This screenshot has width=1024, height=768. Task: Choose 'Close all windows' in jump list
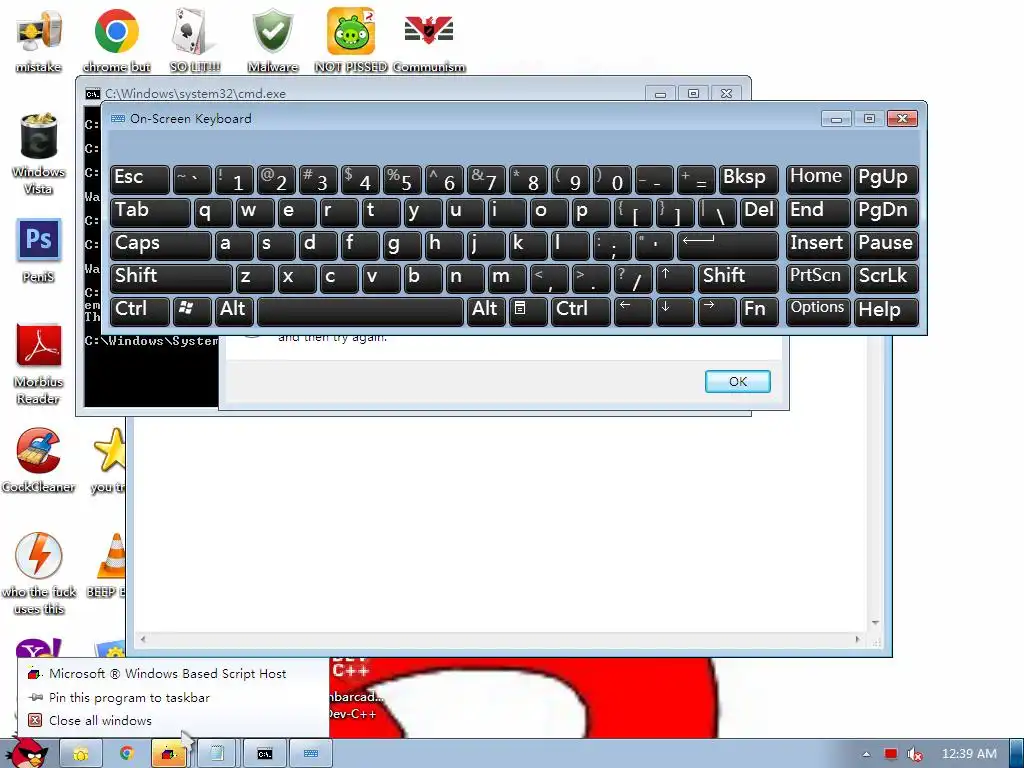tap(100, 720)
